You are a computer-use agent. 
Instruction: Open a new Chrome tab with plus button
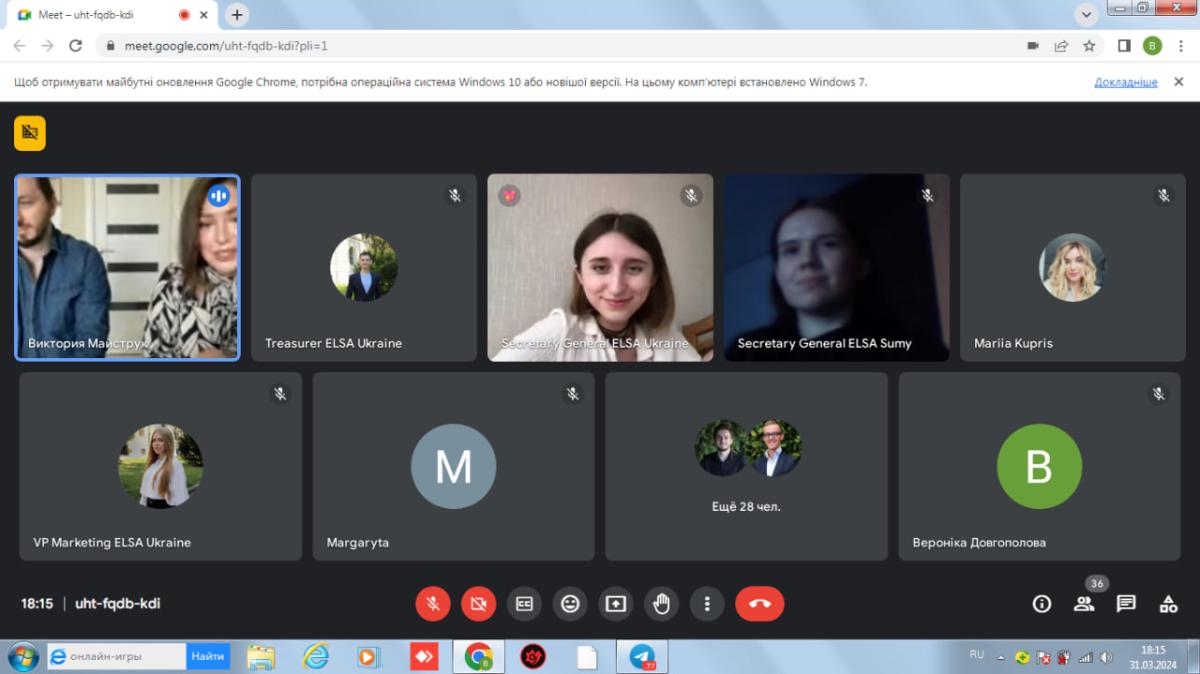237,15
